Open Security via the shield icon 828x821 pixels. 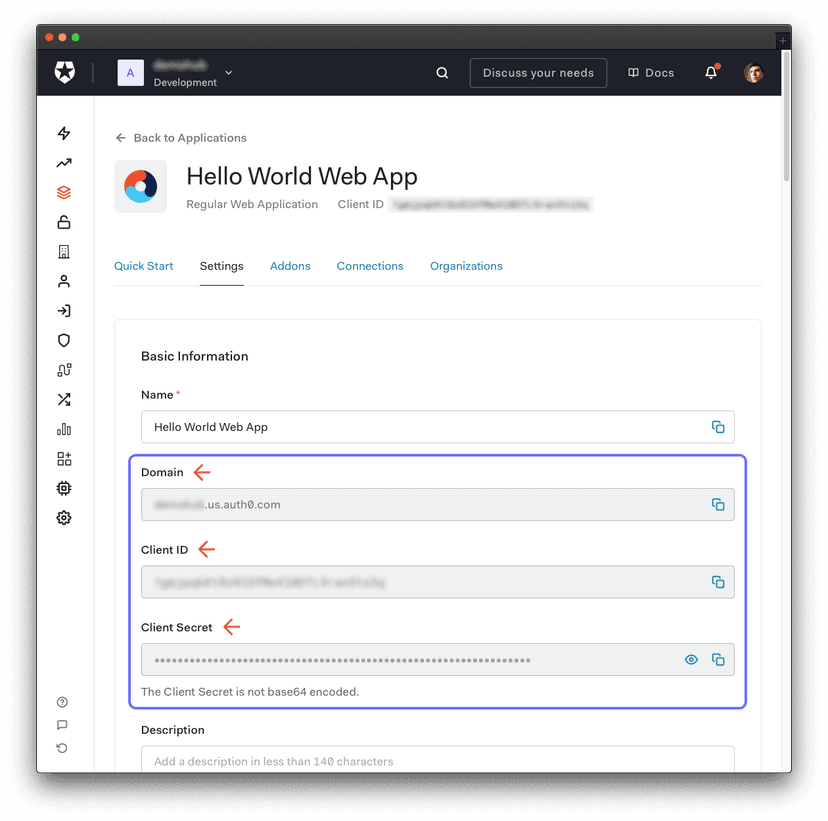(x=63, y=340)
